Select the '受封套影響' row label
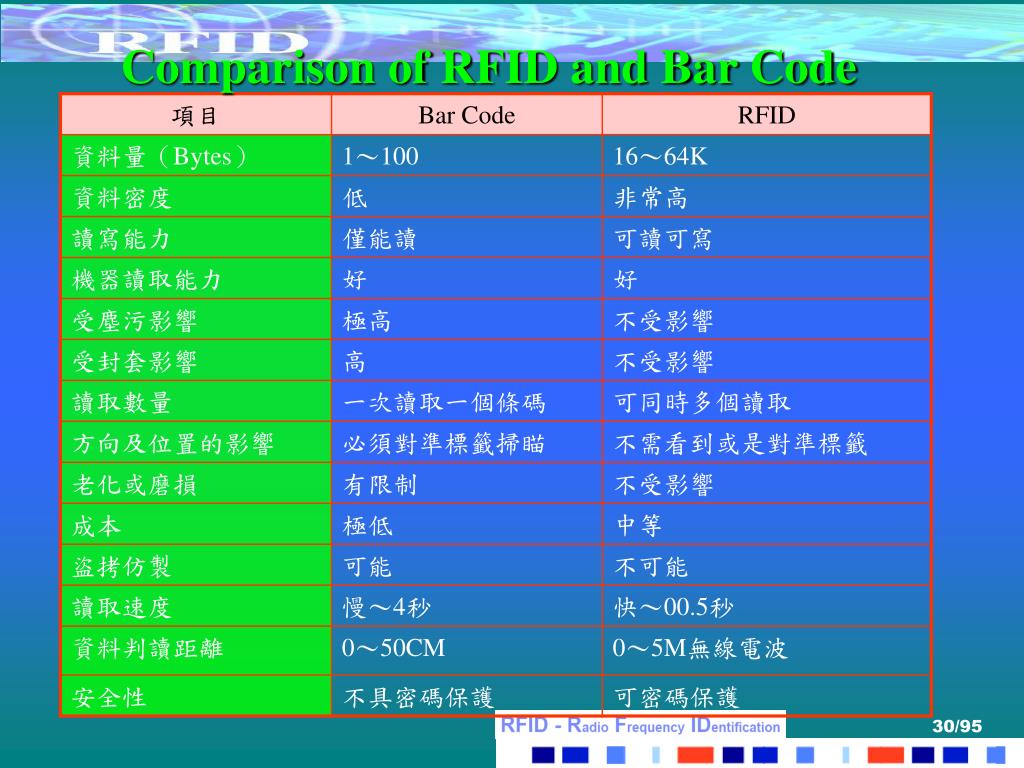Image resolution: width=1024 pixels, height=768 pixels. coord(196,362)
